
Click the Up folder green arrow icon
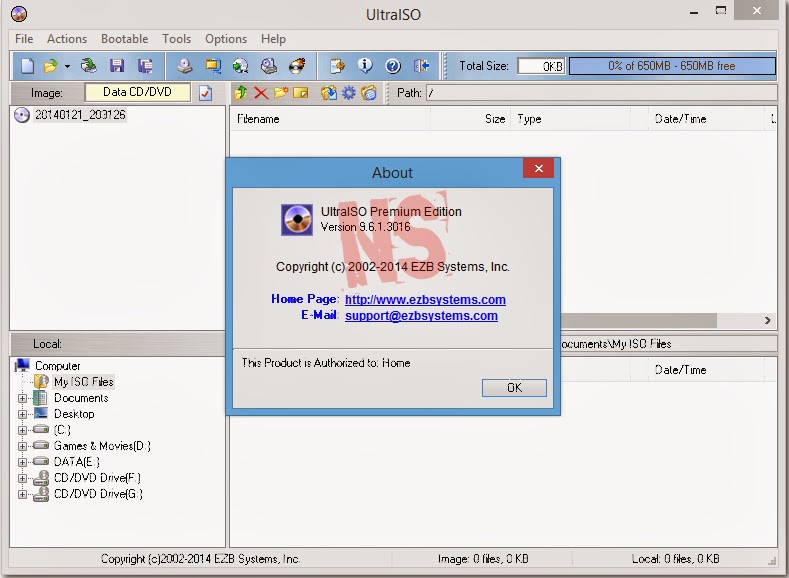(241, 93)
